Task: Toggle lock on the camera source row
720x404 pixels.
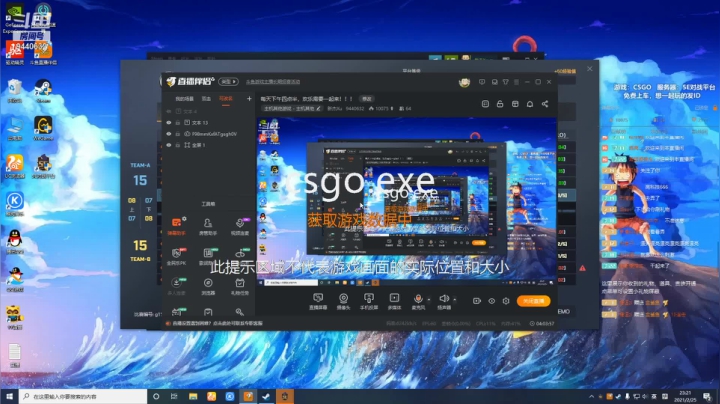Action: tap(178, 134)
